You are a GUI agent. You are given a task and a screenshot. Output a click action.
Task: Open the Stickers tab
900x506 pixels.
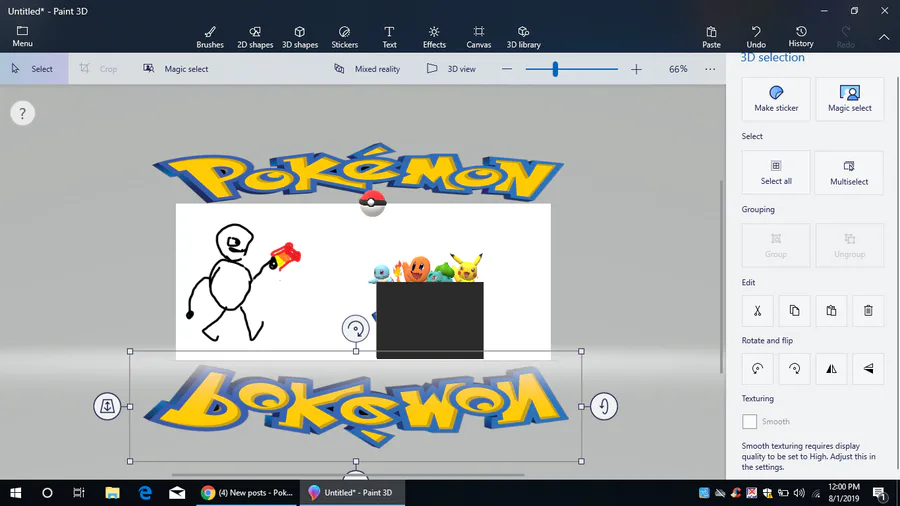pos(344,37)
